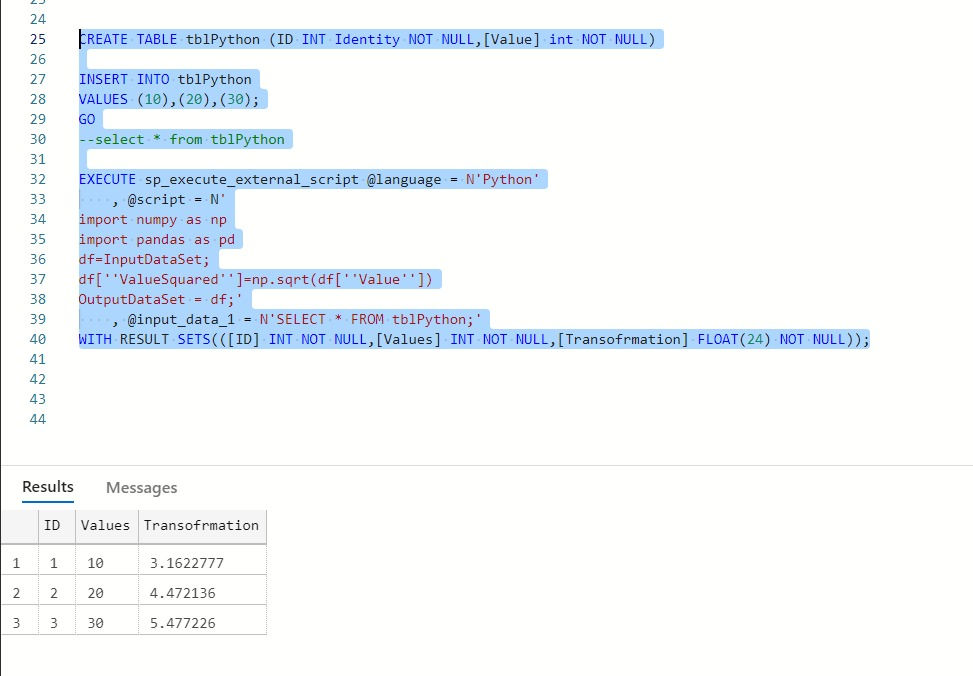
Task: Click sp_execute_external_script in the EXECUTE line
Action: tap(251, 179)
